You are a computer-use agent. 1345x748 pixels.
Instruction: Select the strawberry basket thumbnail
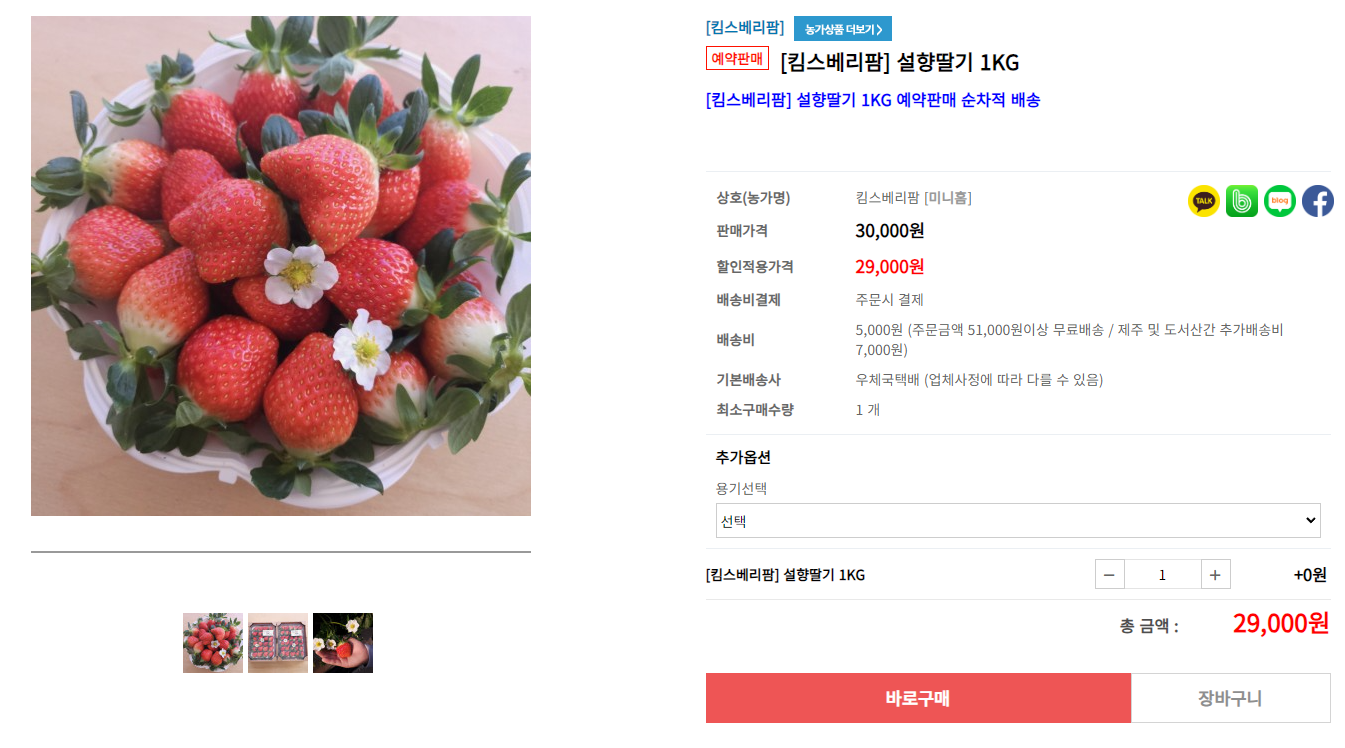213,643
